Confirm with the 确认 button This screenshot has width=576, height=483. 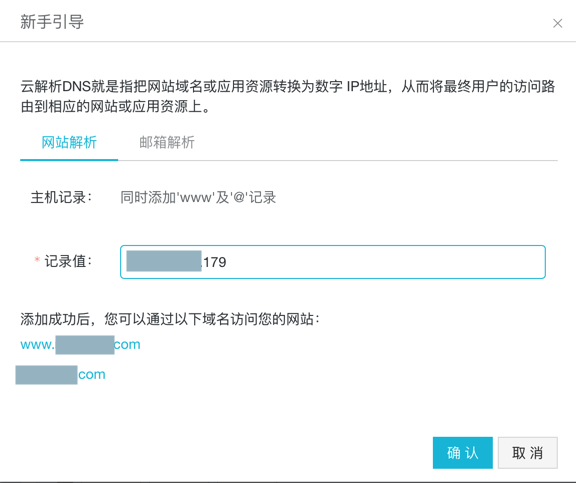pyautogui.click(x=462, y=453)
